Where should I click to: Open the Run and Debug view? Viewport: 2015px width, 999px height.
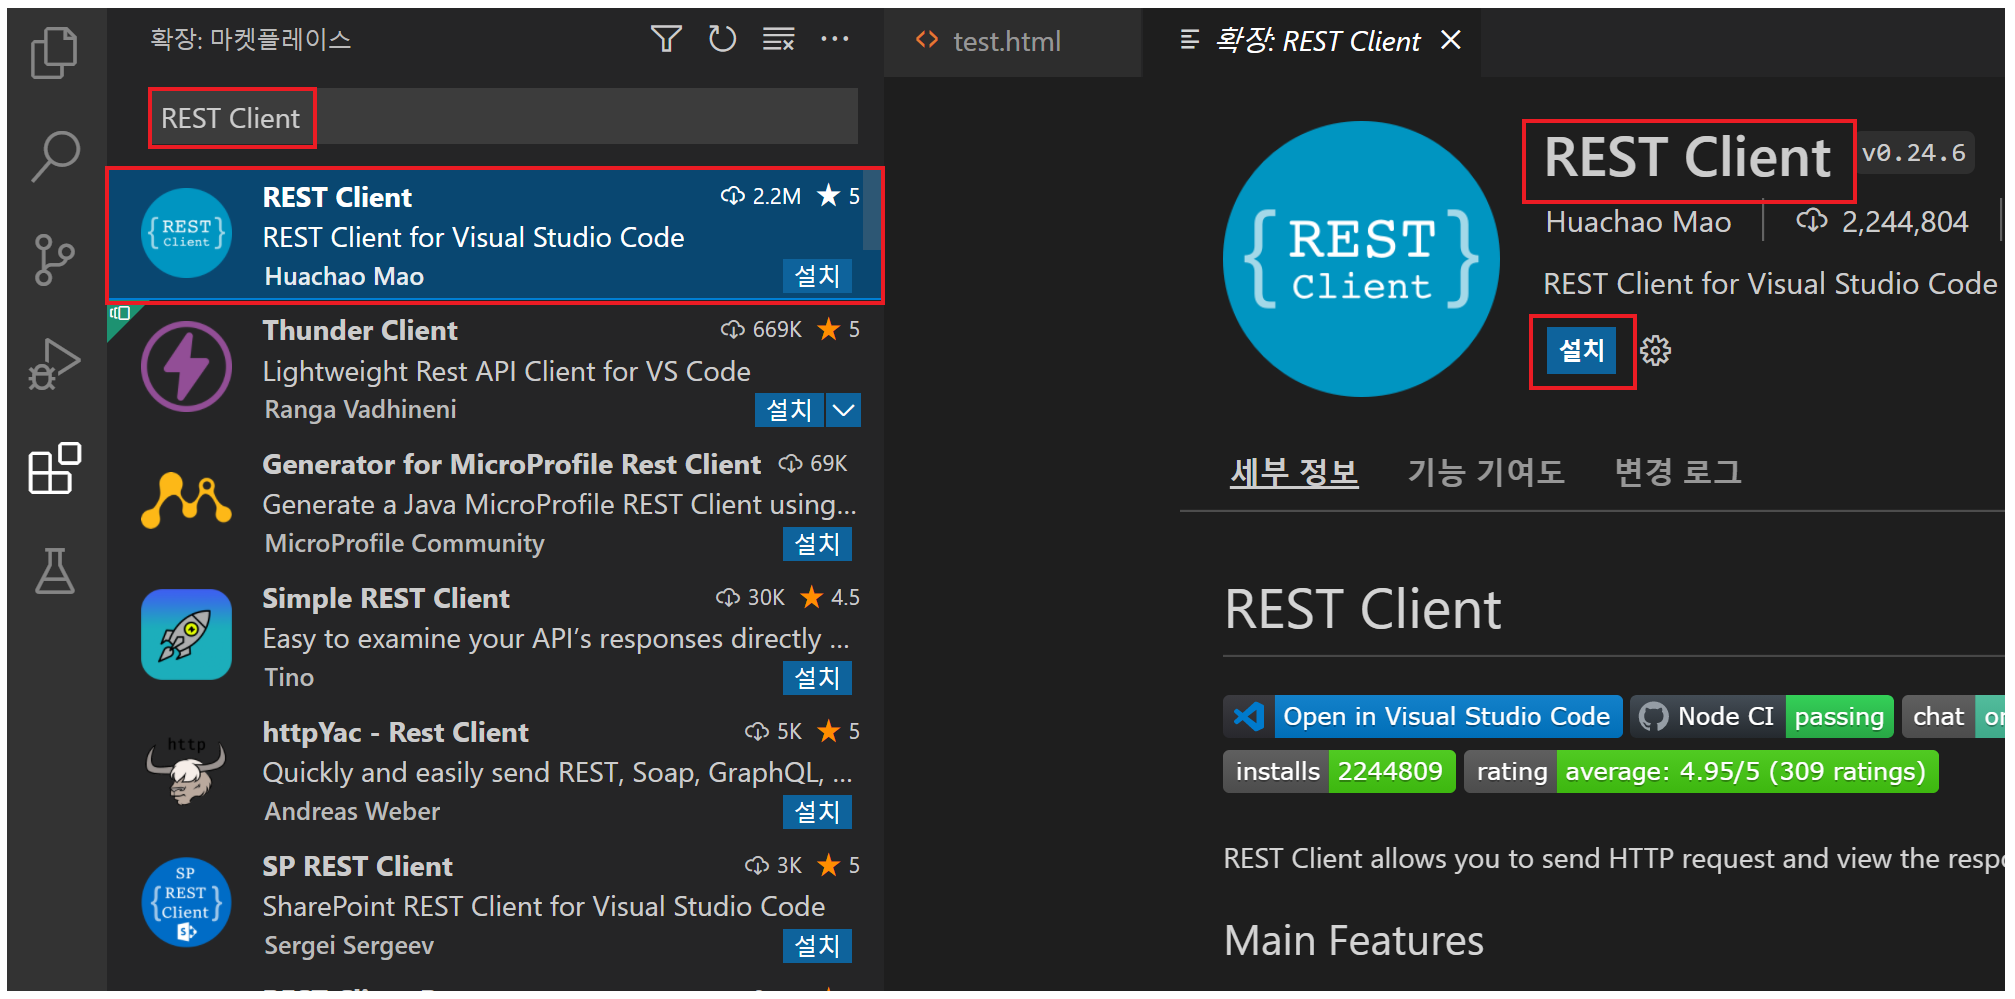click(55, 365)
